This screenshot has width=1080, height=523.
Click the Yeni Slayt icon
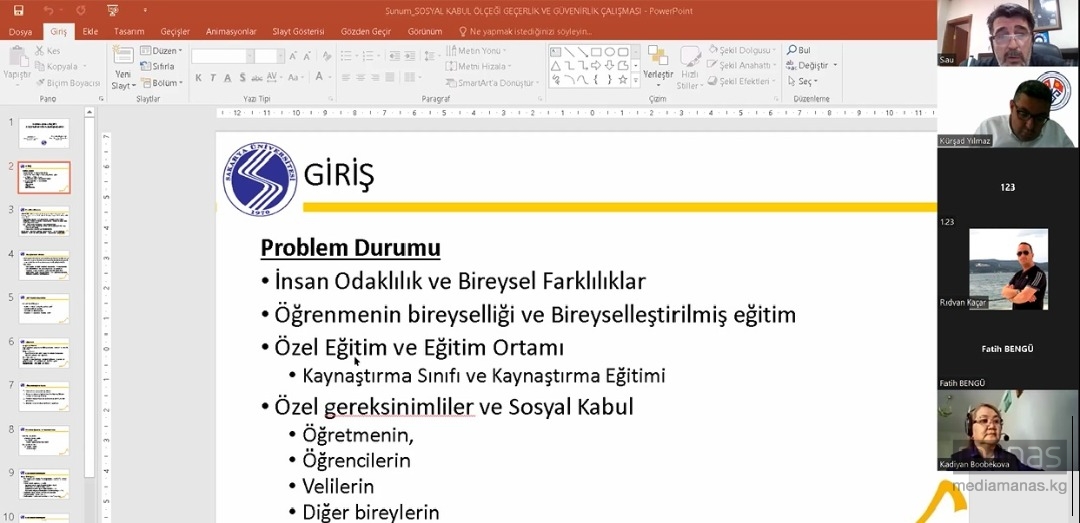(123, 56)
